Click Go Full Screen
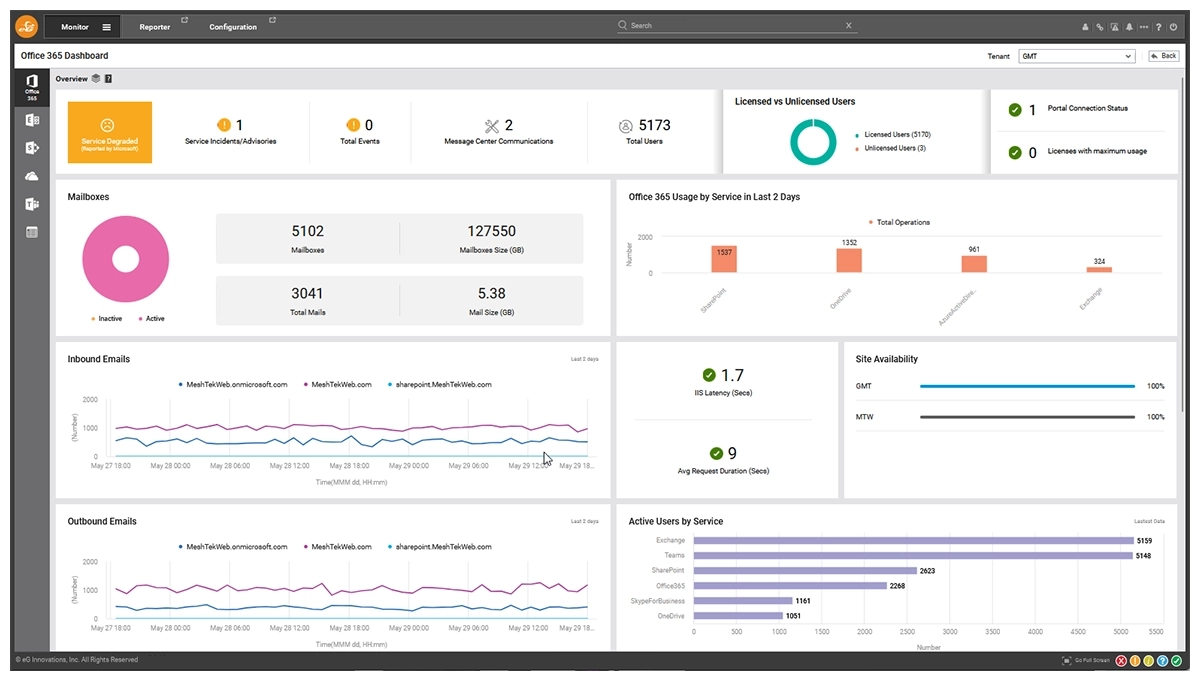The width and height of the screenshot is (1200, 681). (1085, 661)
